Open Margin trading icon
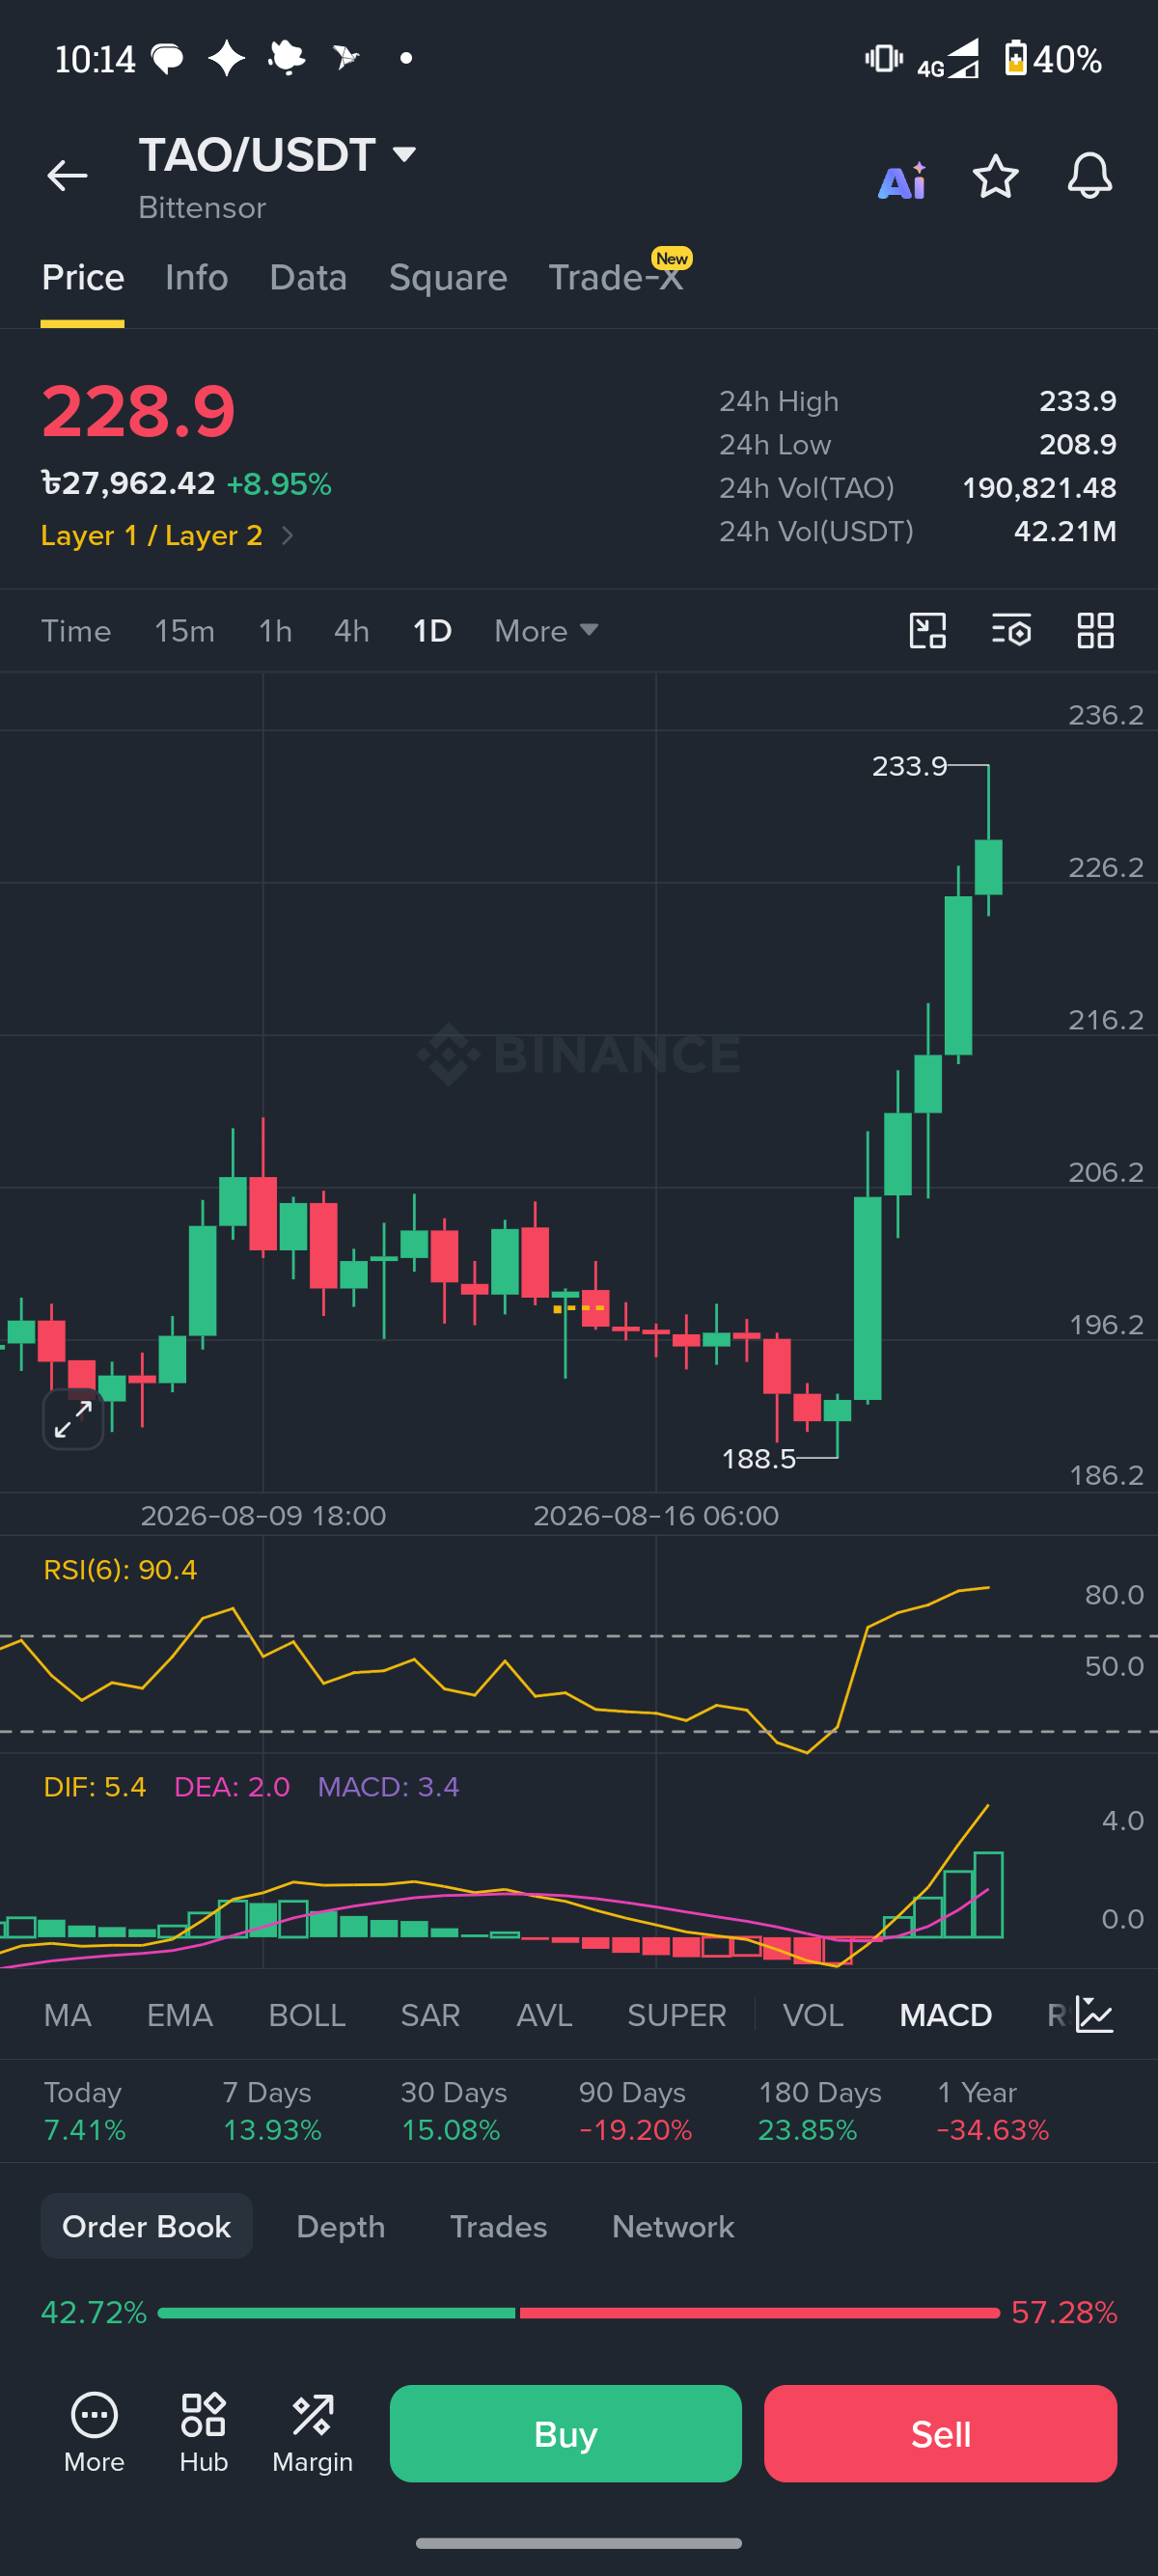Viewport: 1158px width, 2576px height. coord(312,2433)
